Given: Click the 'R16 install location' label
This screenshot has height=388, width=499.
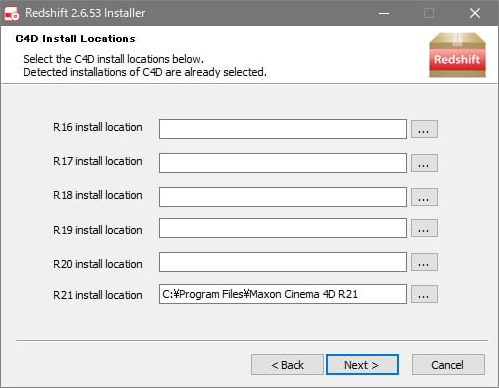Looking at the screenshot, I should pyautogui.click(x=98, y=127).
